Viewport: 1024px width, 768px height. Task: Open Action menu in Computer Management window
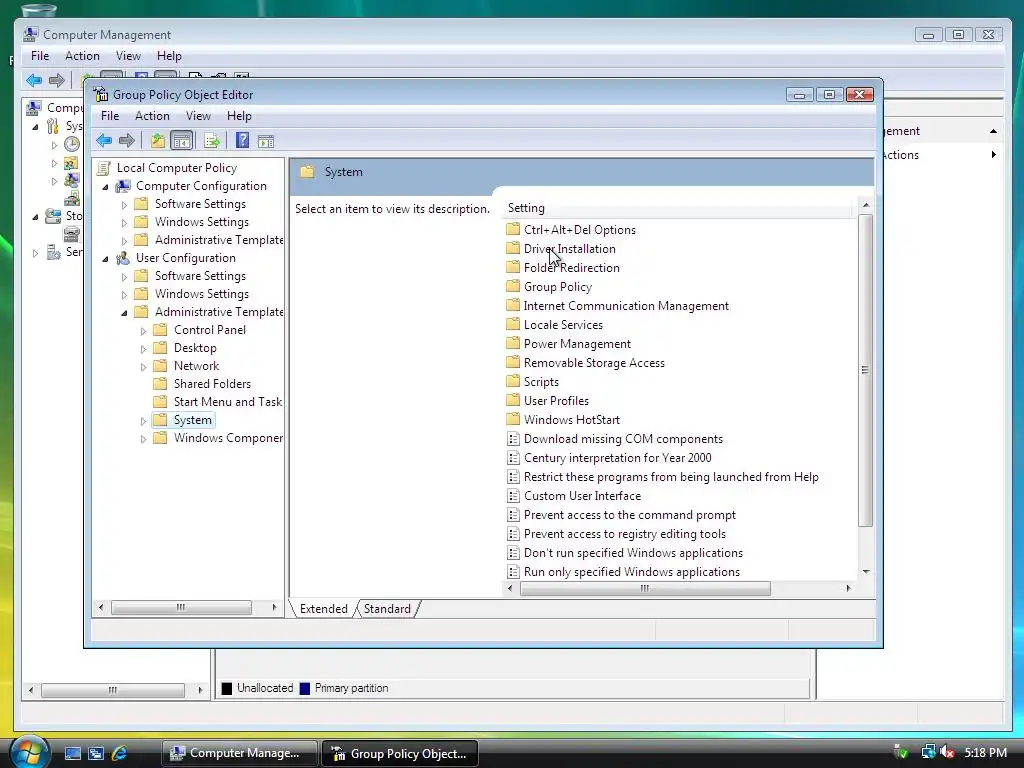pos(82,56)
